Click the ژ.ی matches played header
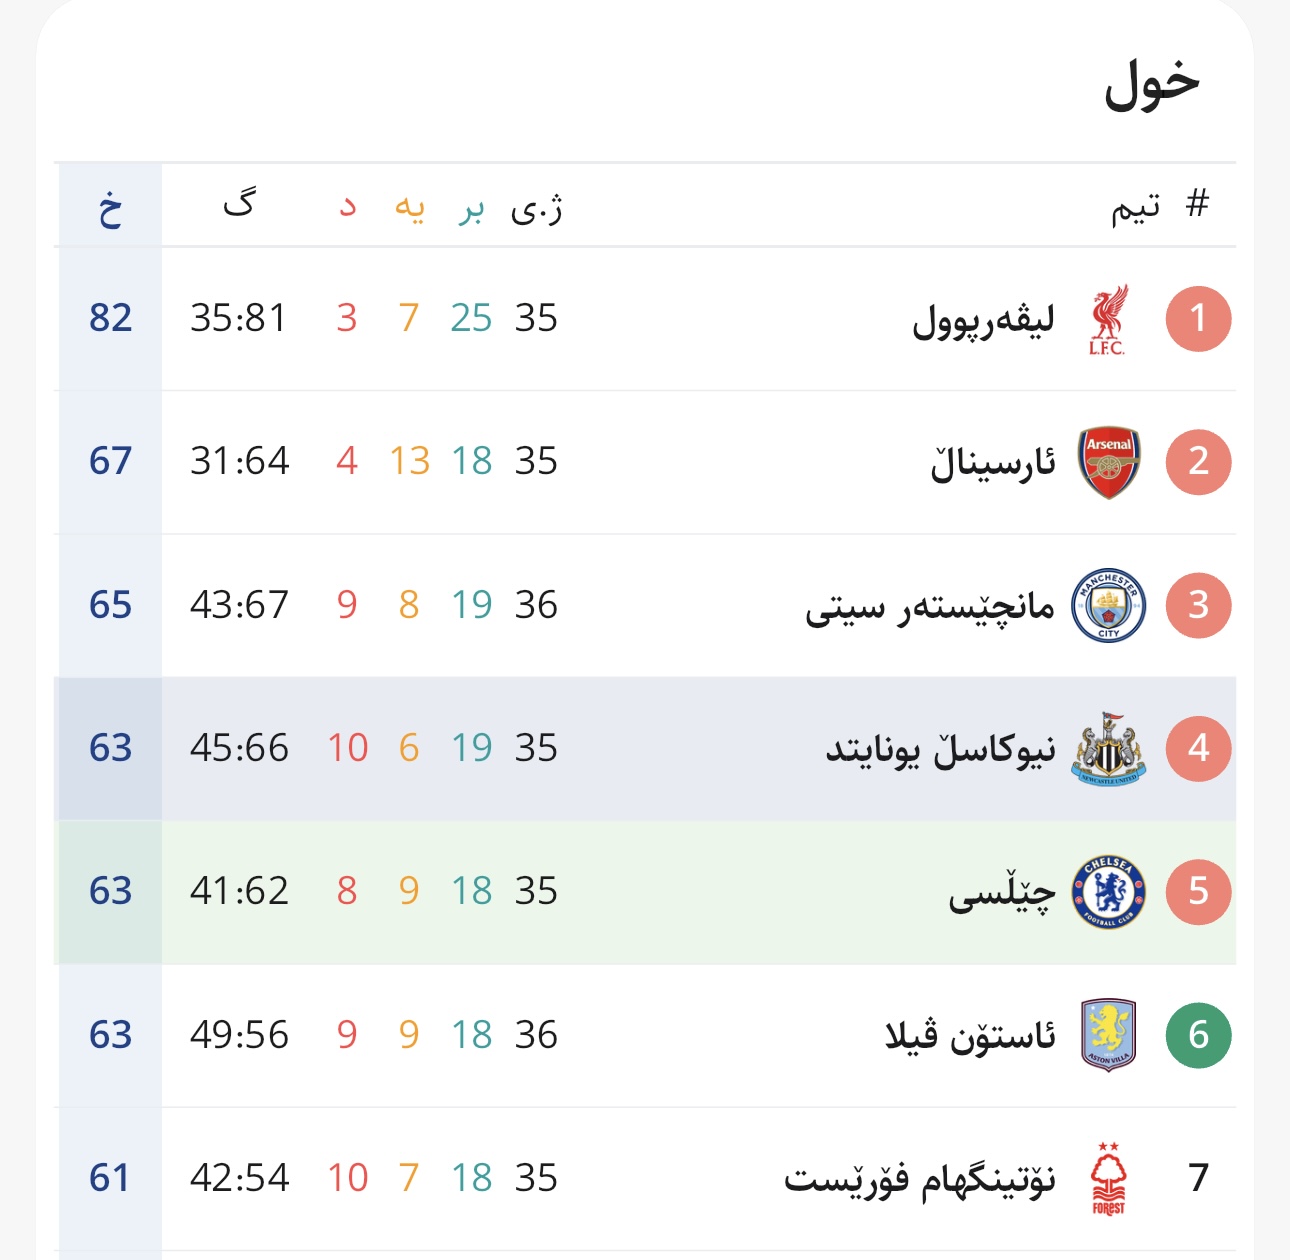This screenshot has width=1290, height=1260. tap(536, 207)
